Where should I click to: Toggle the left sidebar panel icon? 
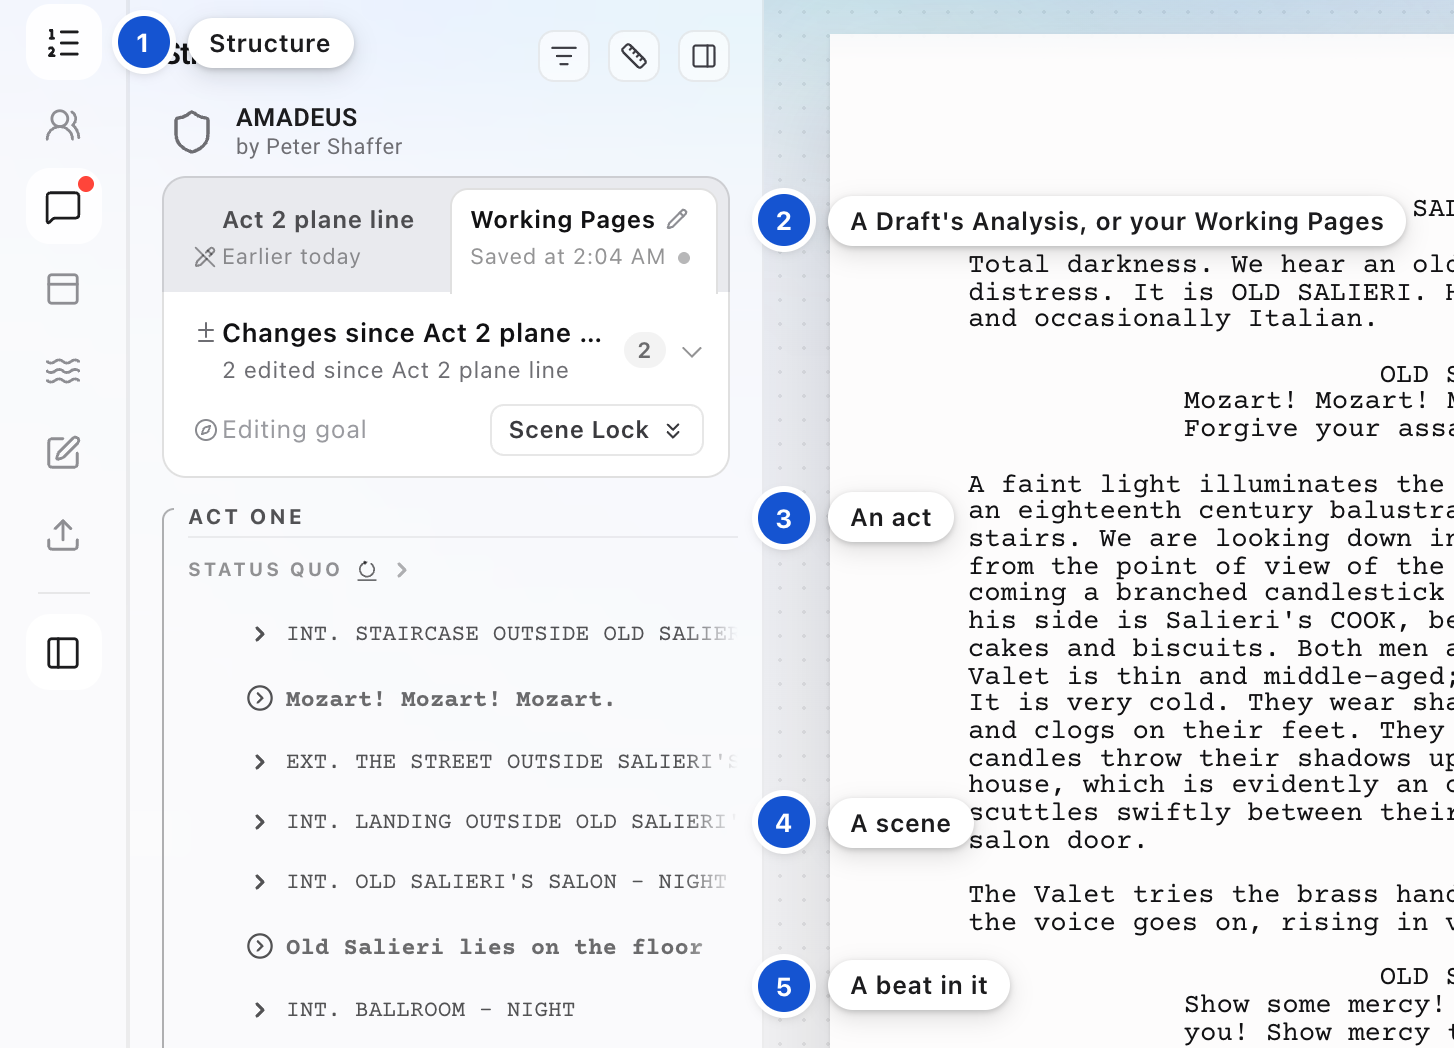pos(63,653)
